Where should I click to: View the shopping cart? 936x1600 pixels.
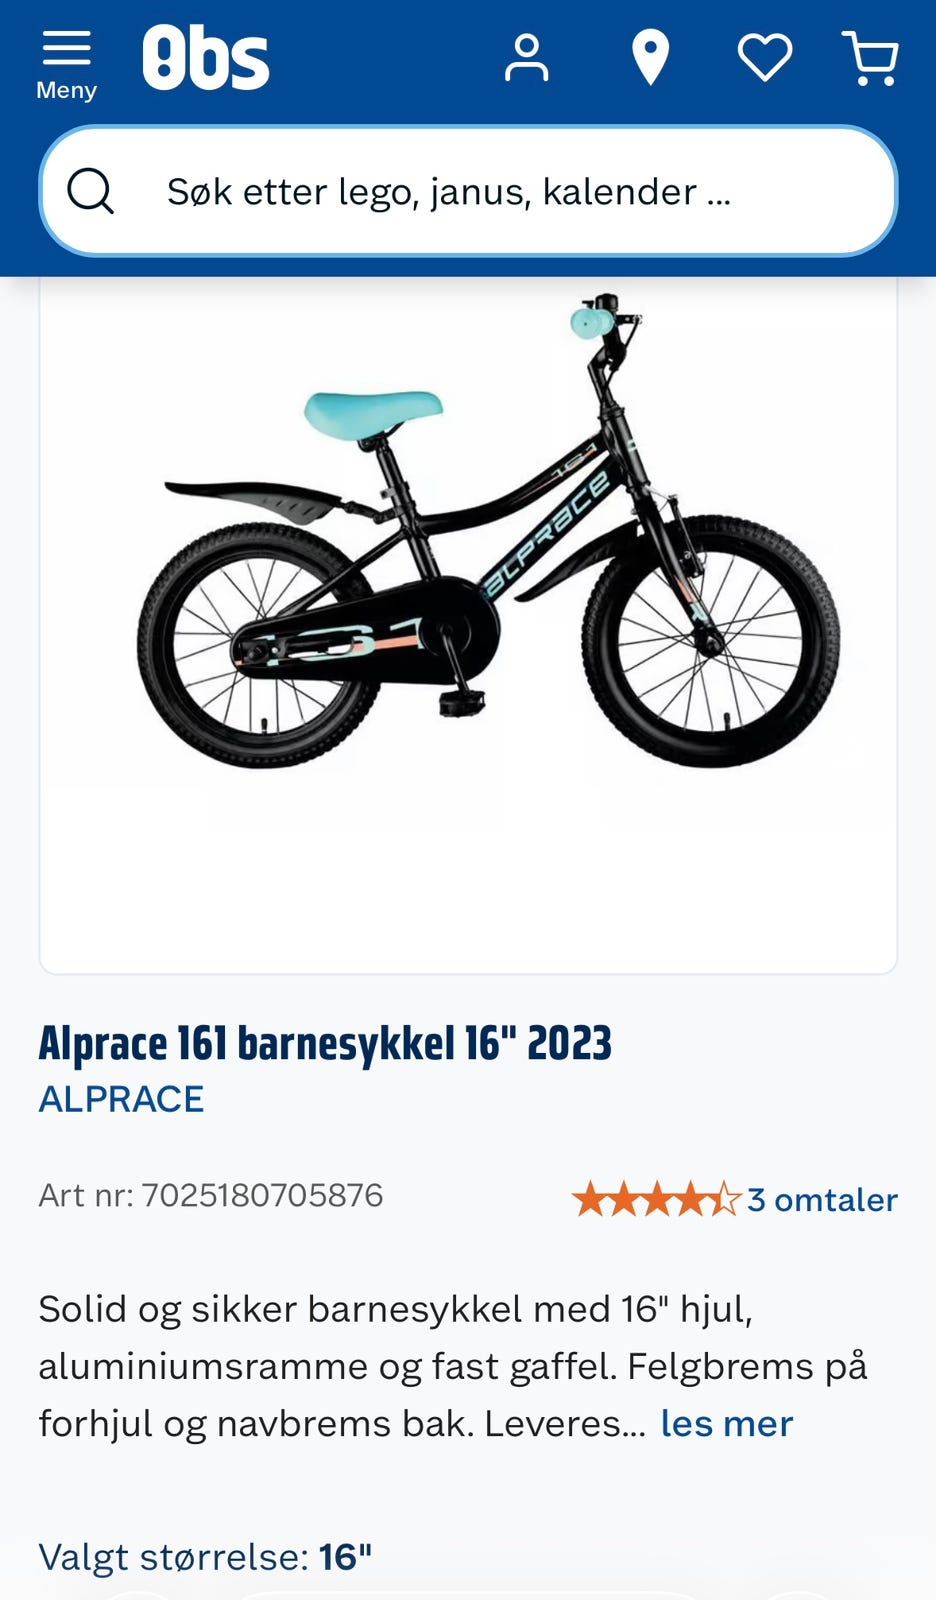point(871,58)
